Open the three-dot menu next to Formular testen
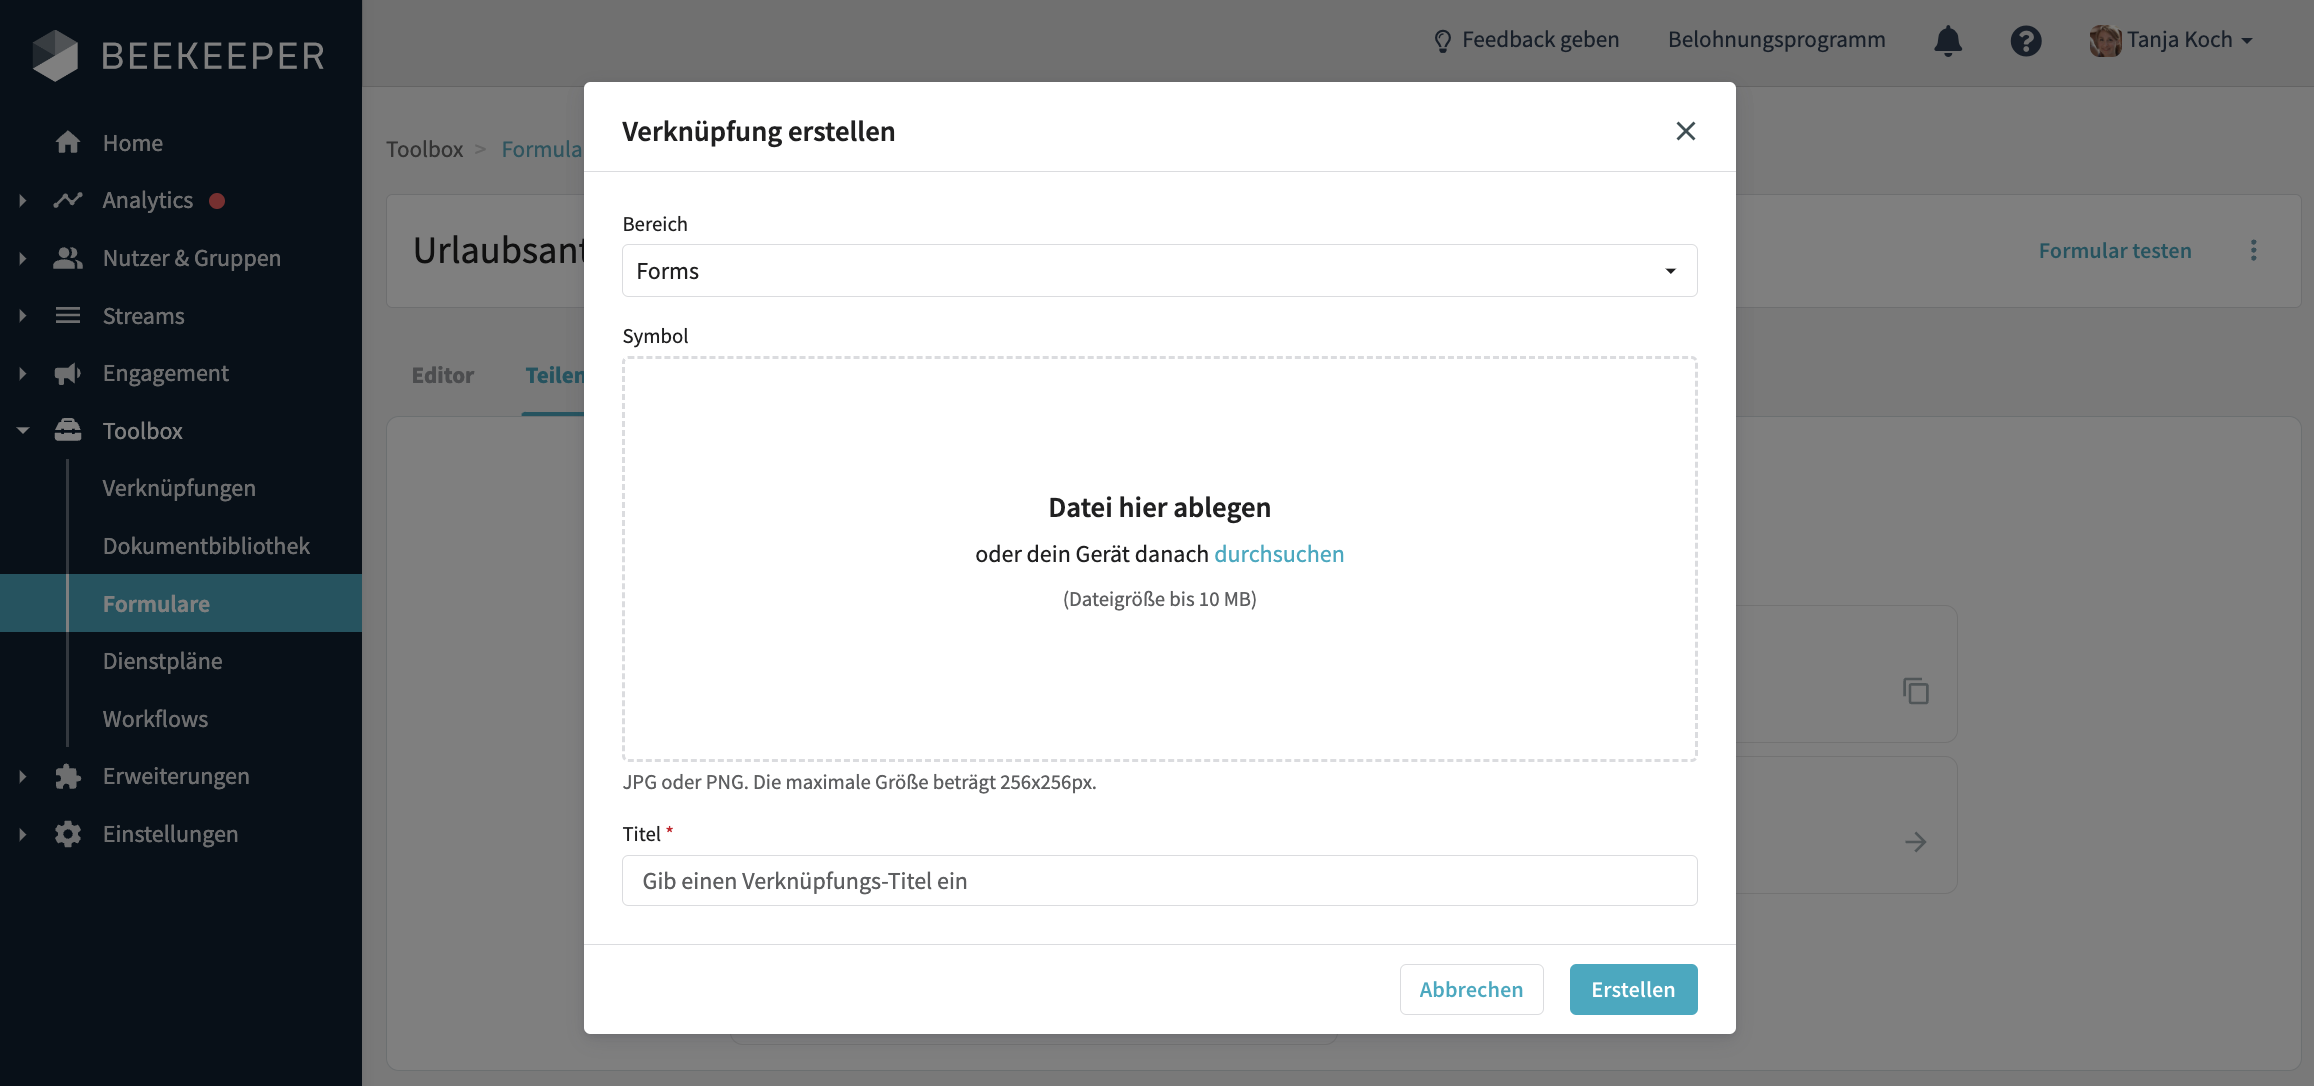The height and width of the screenshot is (1086, 2314). pyautogui.click(x=2253, y=250)
